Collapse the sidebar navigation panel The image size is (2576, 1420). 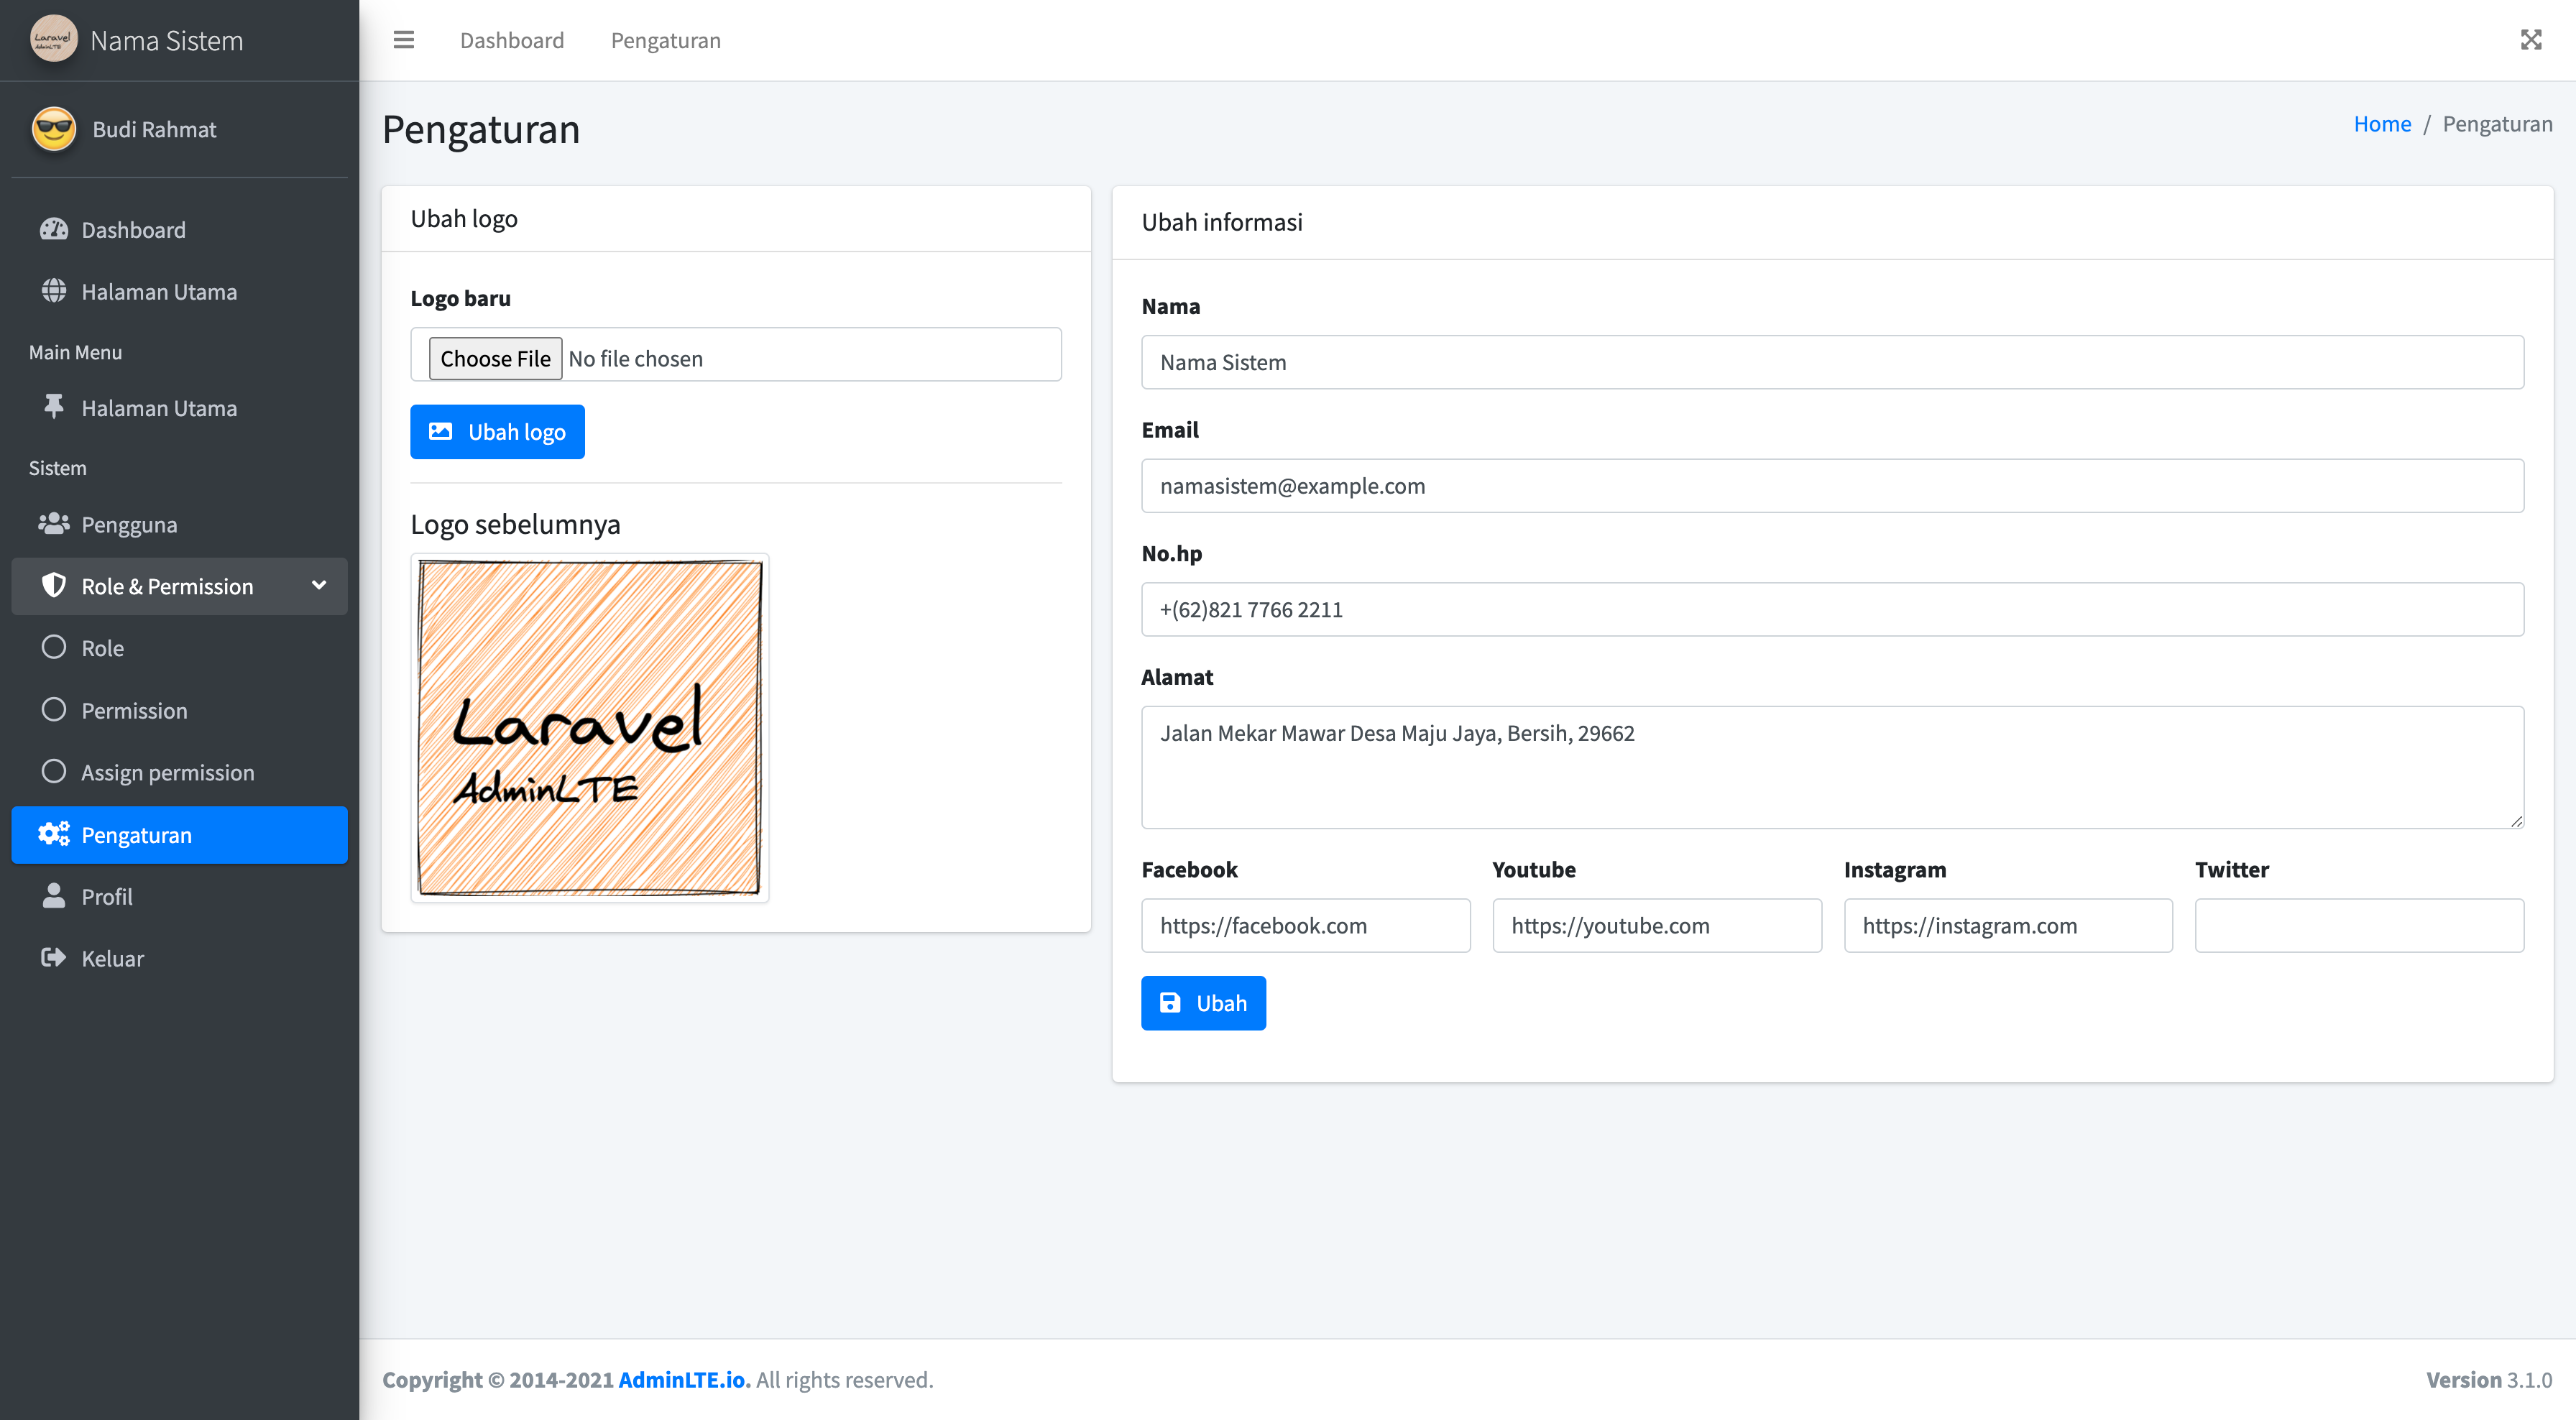pos(404,39)
